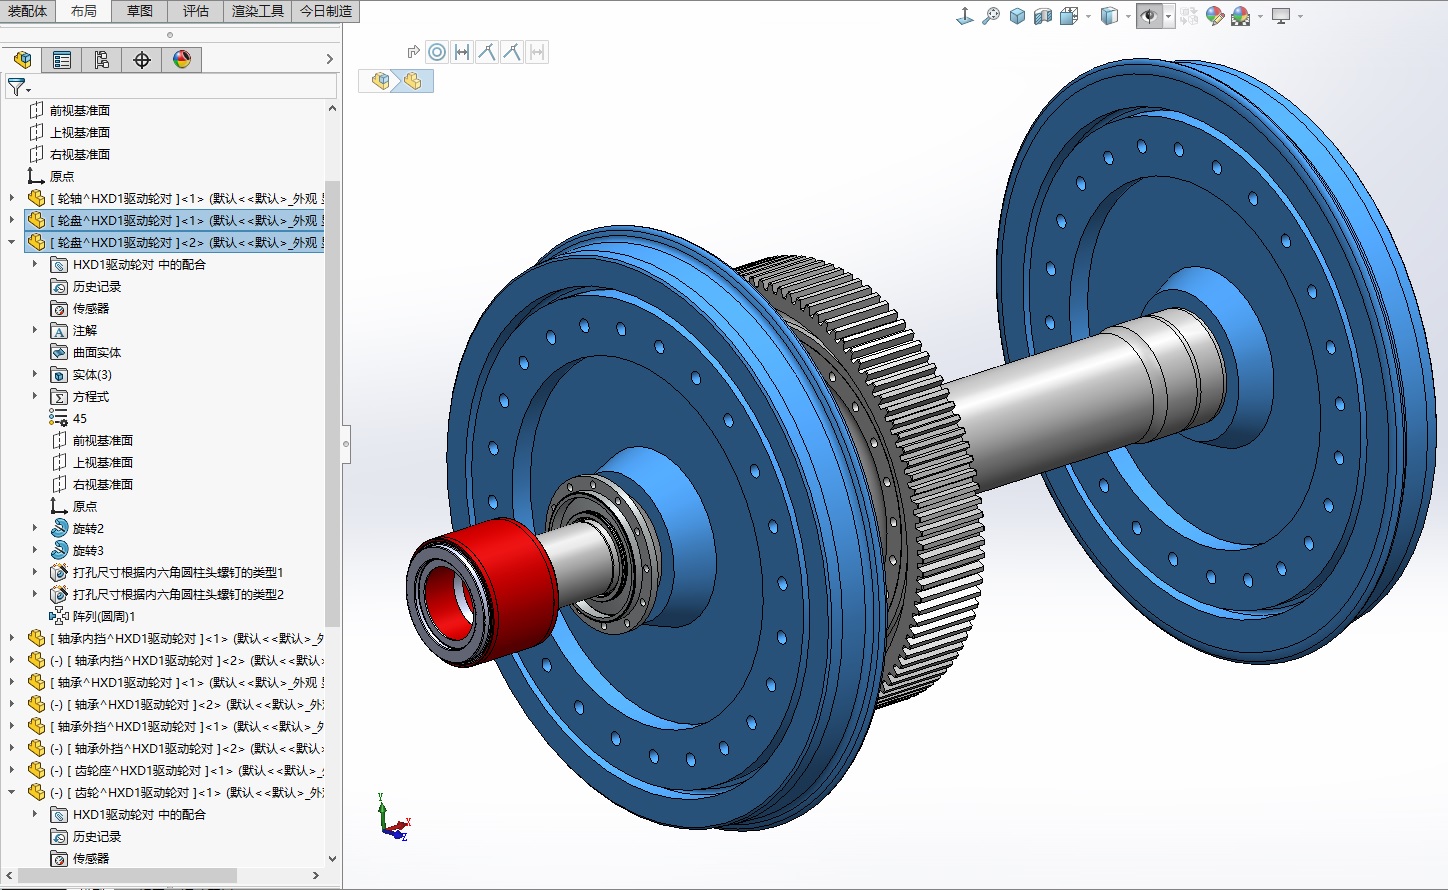Expand the 轮轴^HXD1驱动轮对 <1> node
The width and height of the screenshot is (1448, 890).
12,198
